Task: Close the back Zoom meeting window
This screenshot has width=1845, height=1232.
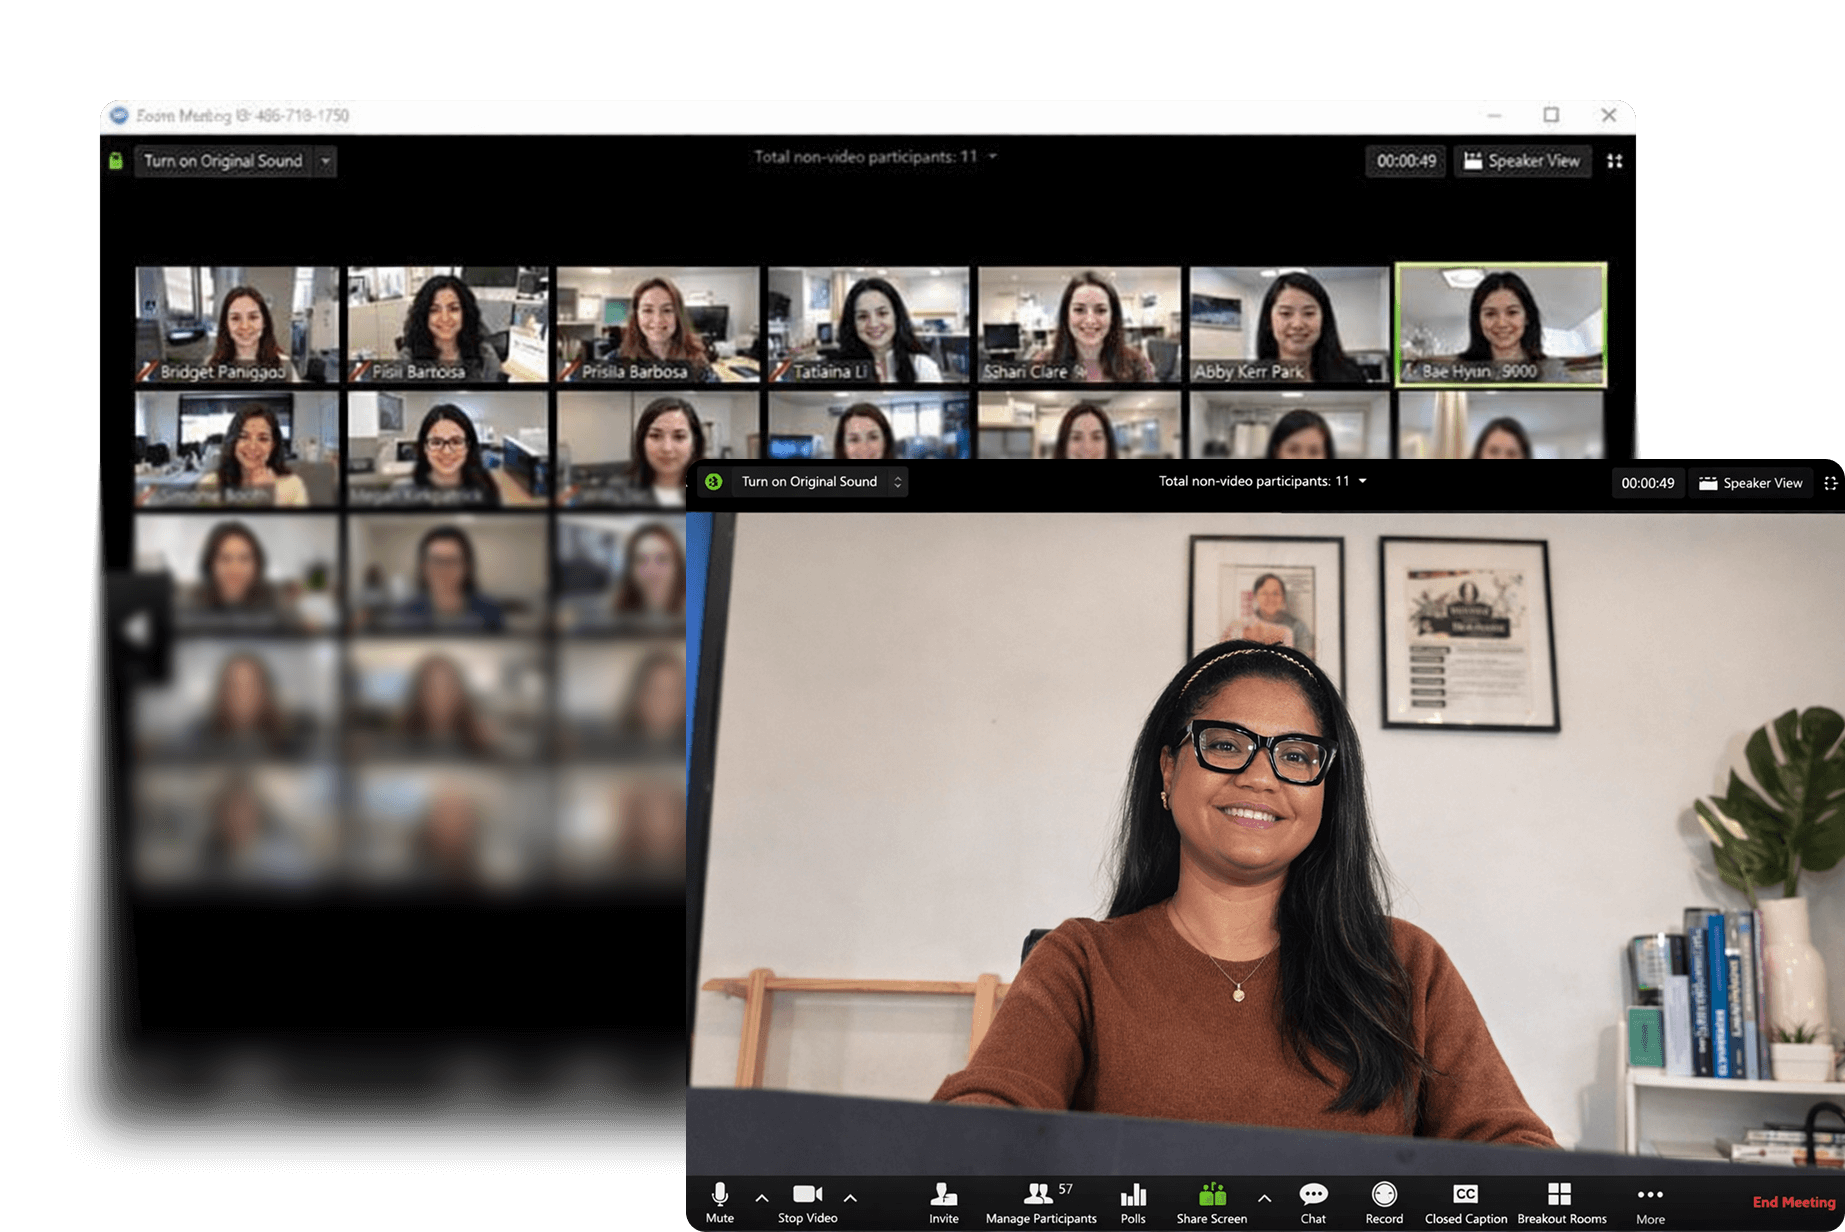Action: click(1608, 115)
